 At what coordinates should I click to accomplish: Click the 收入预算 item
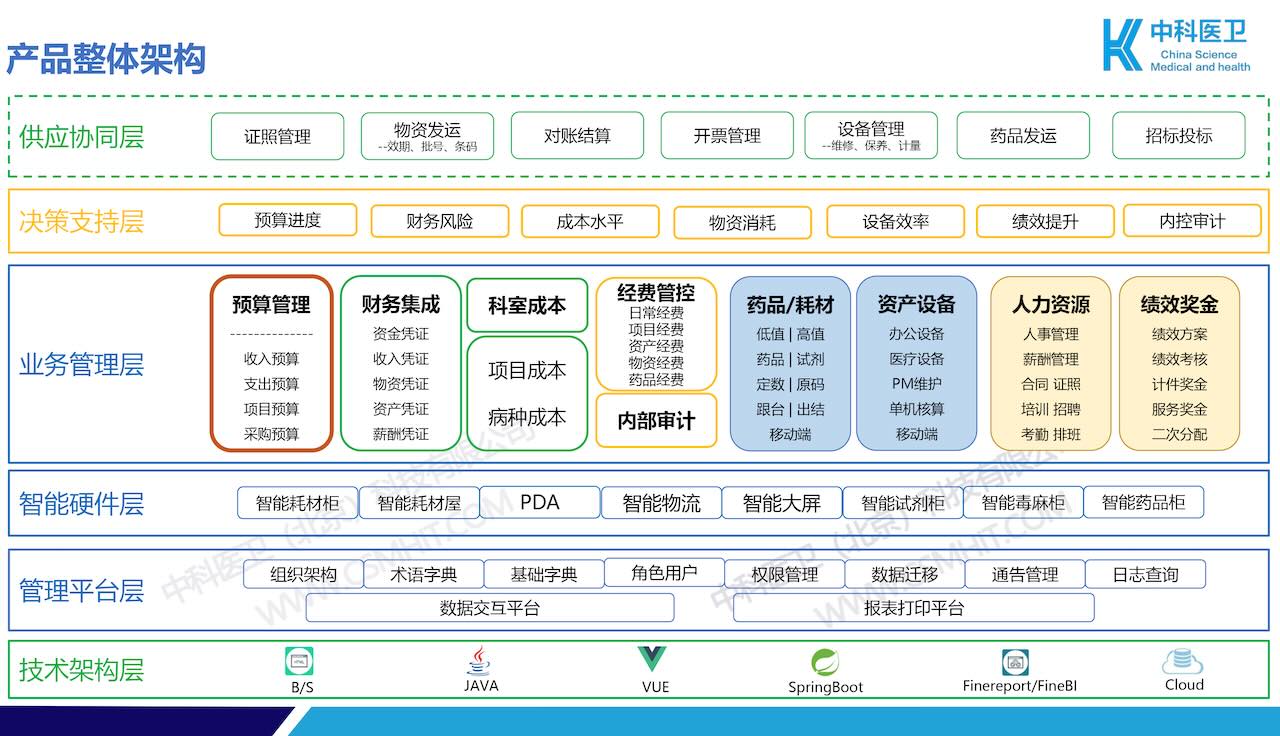[271, 359]
